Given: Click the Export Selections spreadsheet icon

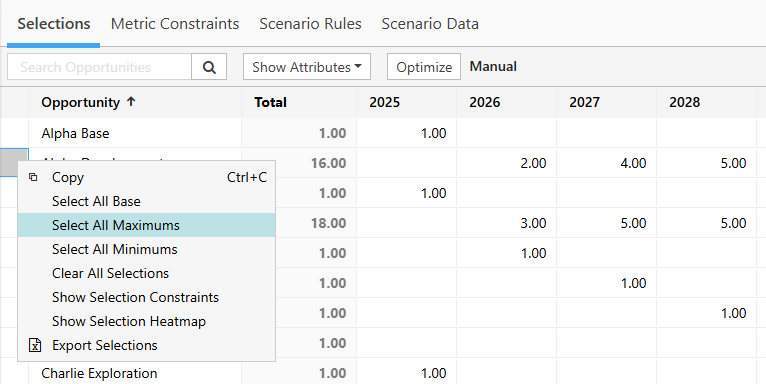Looking at the screenshot, I should click(x=35, y=345).
